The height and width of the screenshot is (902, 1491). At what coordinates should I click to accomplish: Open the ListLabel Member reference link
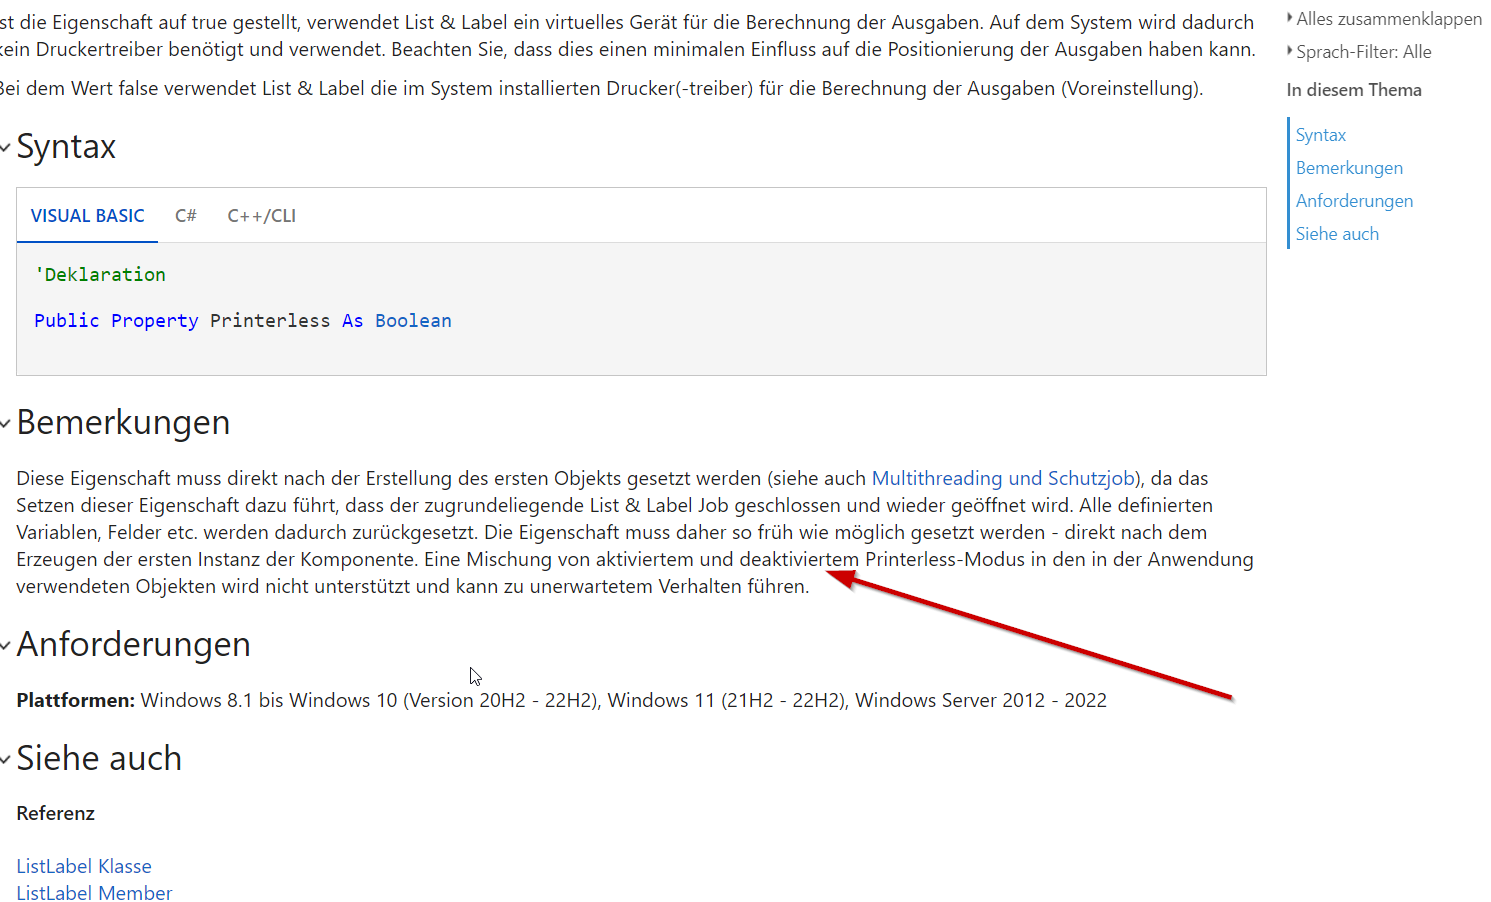[94, 893]
